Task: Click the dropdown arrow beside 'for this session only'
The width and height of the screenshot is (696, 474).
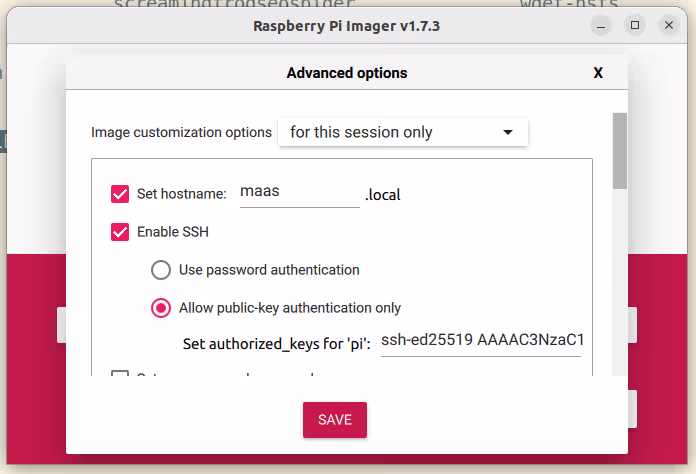Action: click(508, 132)
